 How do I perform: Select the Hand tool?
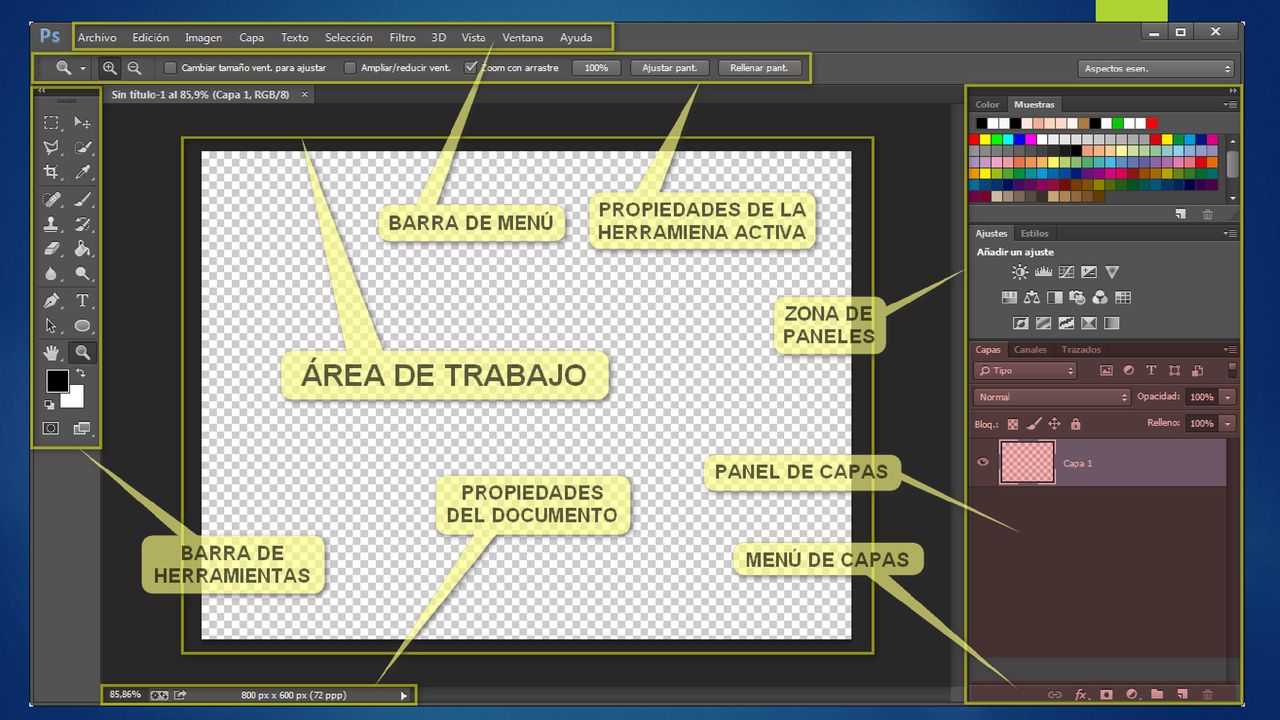(x=51, y=352)
